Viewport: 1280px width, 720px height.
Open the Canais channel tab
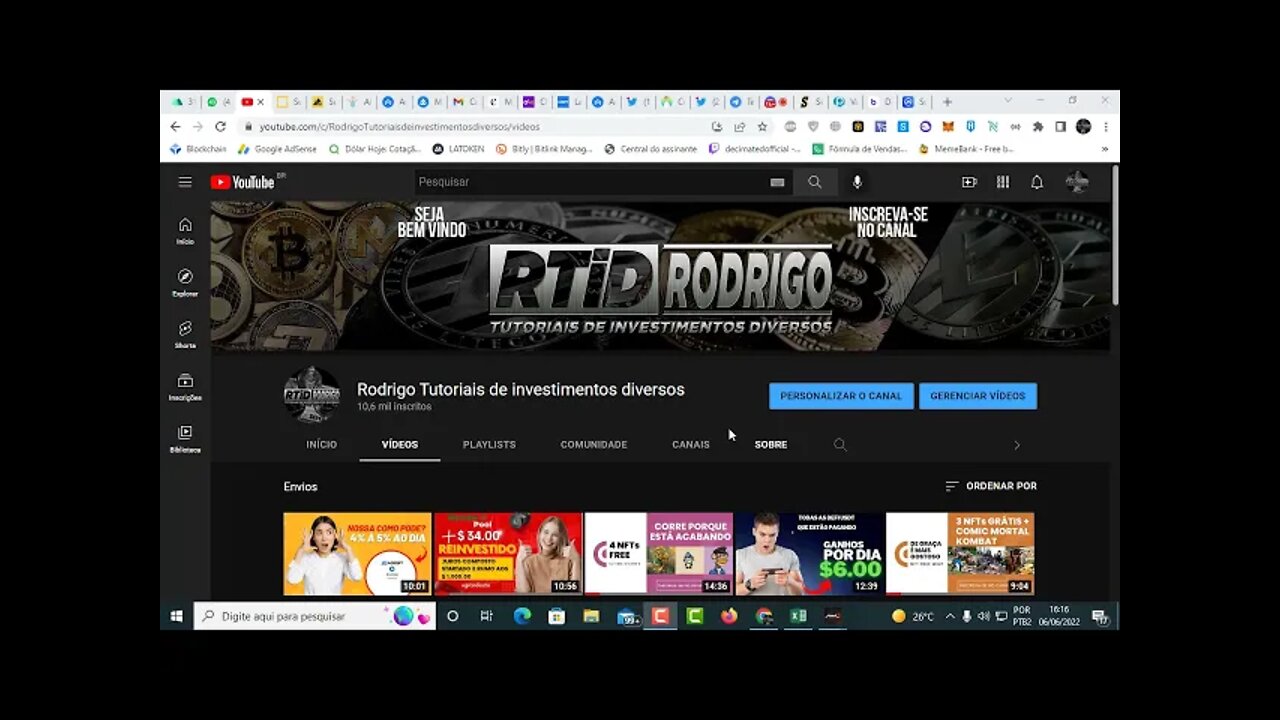[691, 445]
